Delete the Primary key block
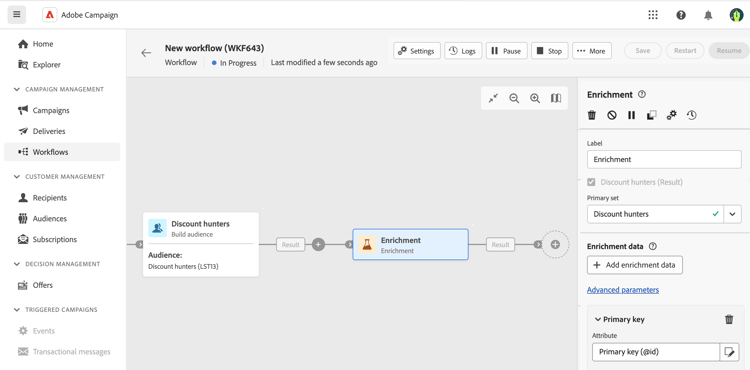This screenshot has width=750, height=370. pyautogui.click(x=729, y=319)
